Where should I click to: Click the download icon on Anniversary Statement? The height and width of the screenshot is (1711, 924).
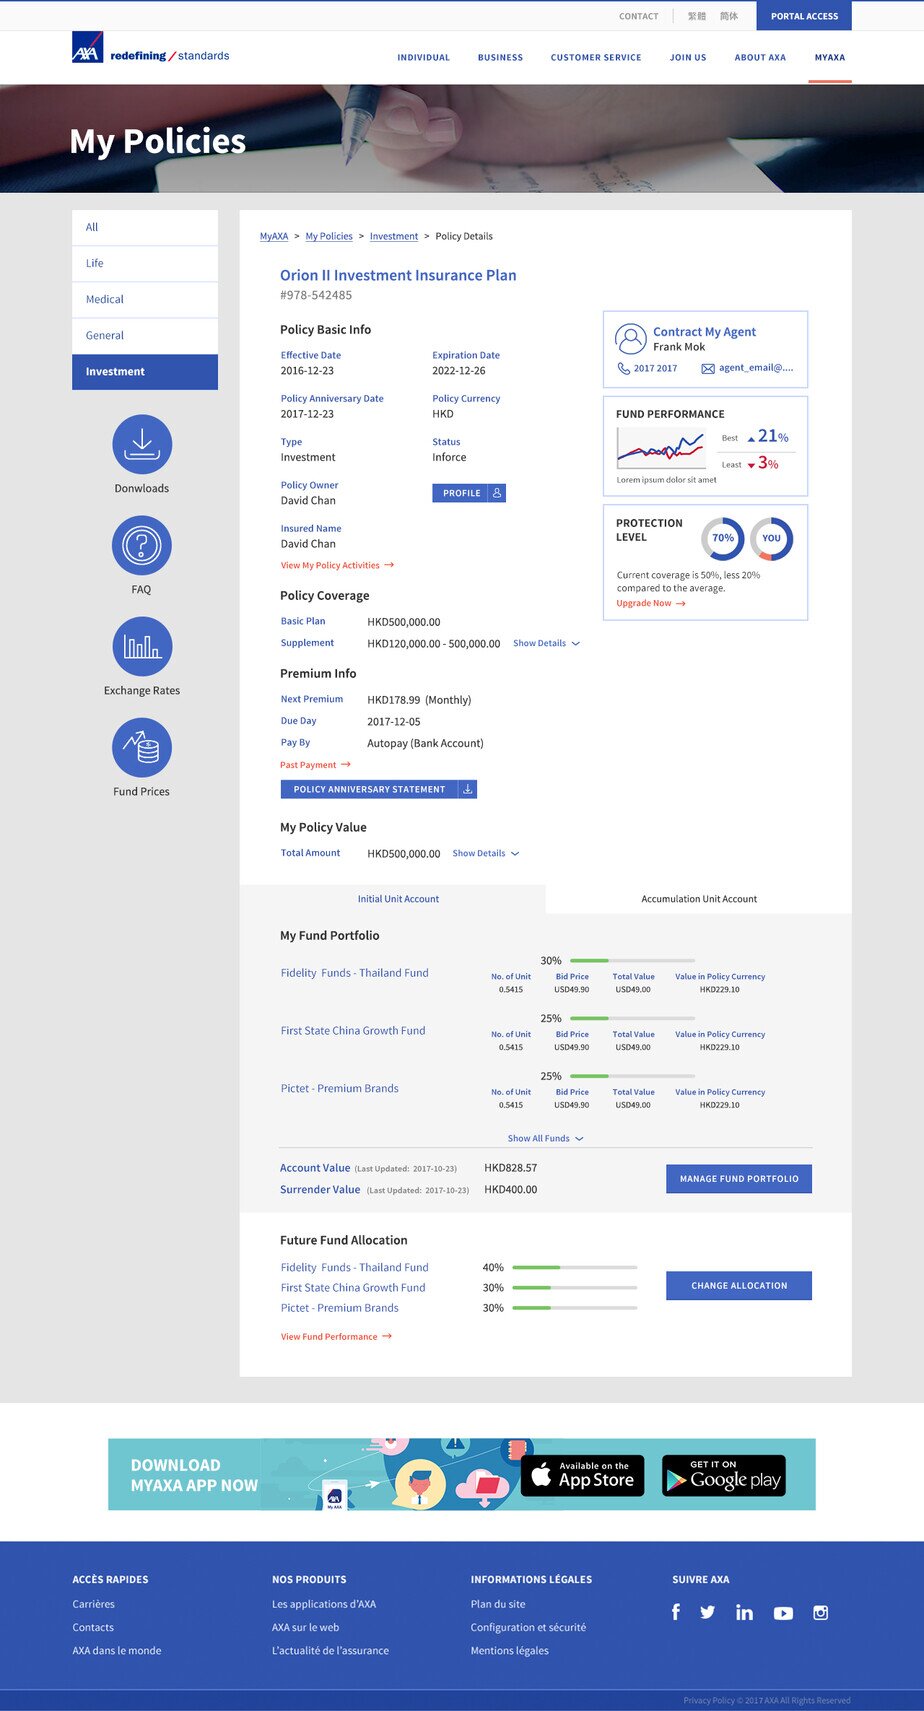coord(467,789)
